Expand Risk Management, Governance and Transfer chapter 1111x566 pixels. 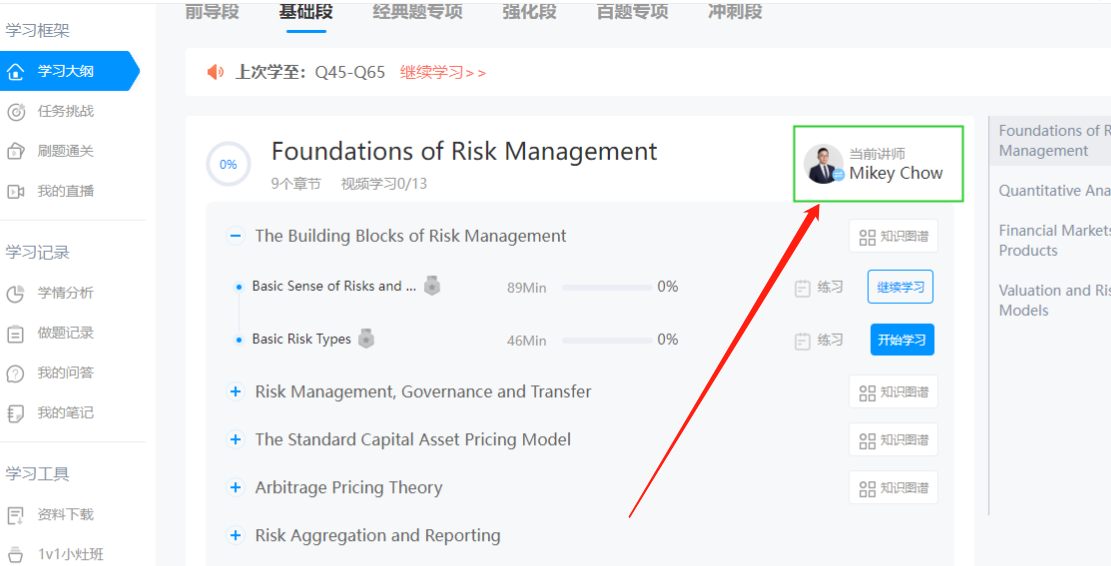[236, 392]
